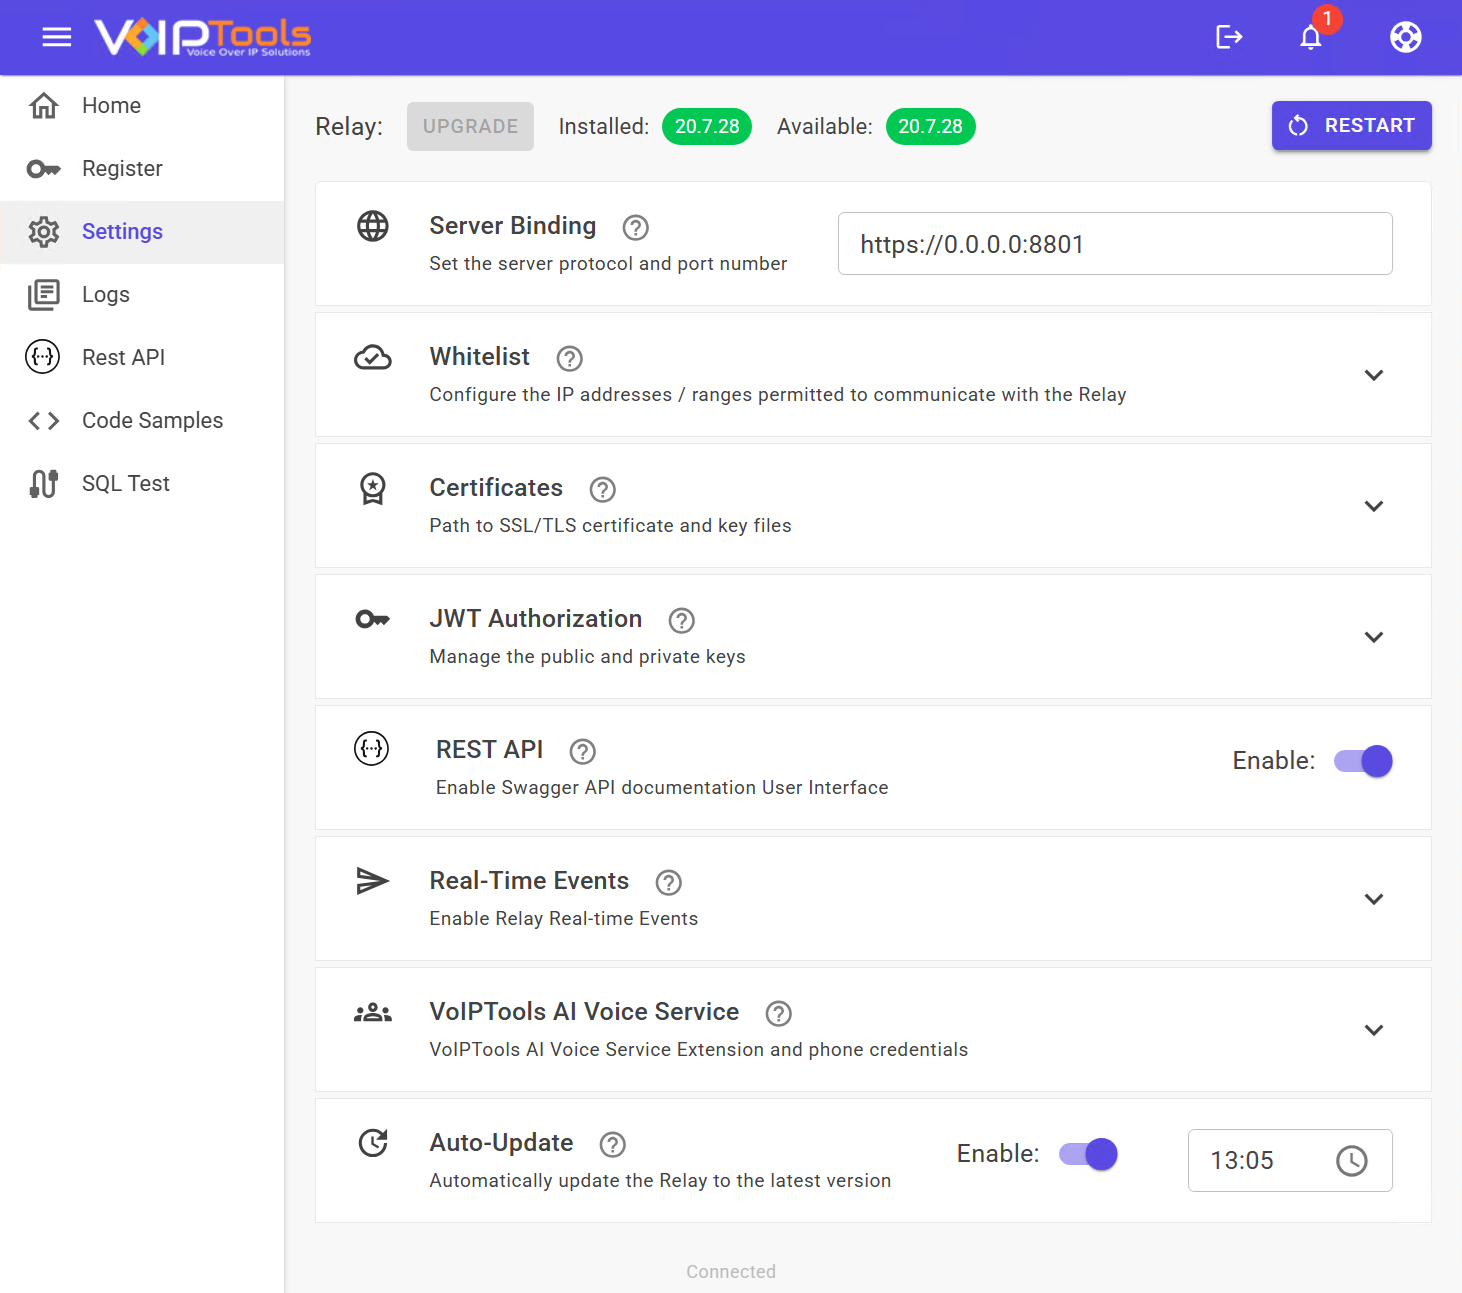Expand the VoIPTools AI Voice Service panel
1462x1293 pixels.
[1373, 1030]
